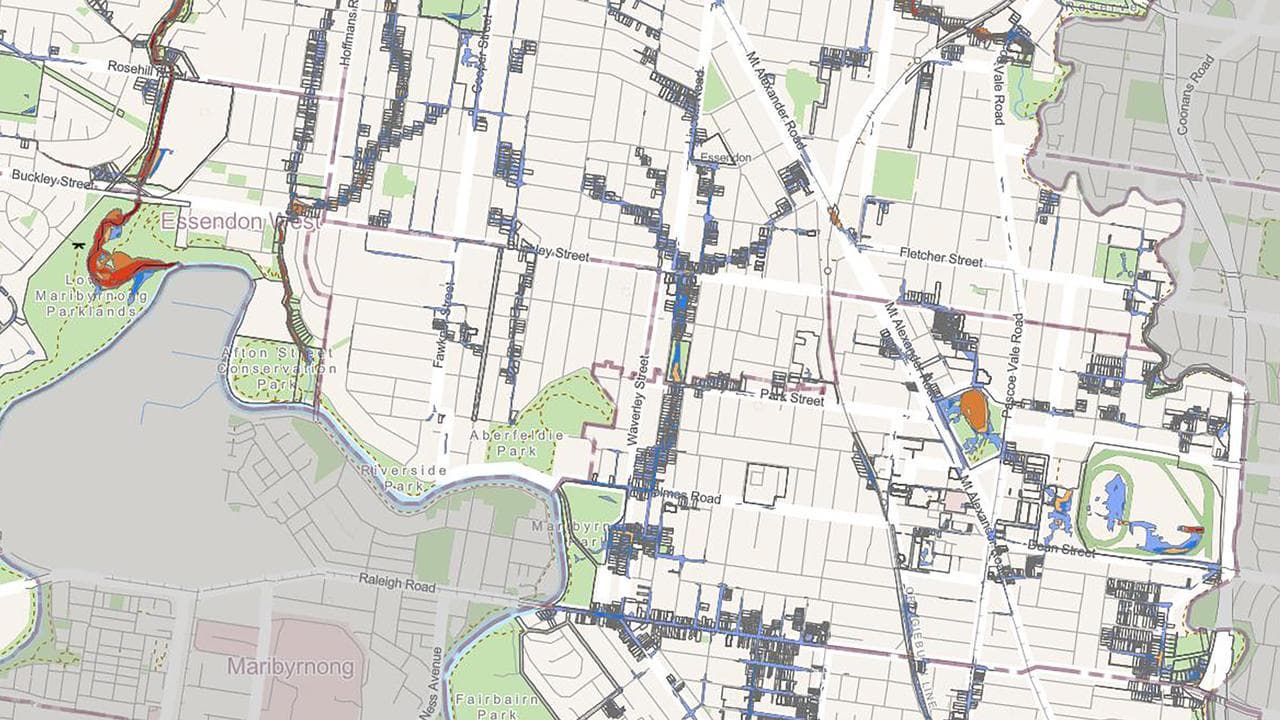Click the 'Aberfeldie Park' label
Screen dimensions: 1280x720
(x=517, y=443)
